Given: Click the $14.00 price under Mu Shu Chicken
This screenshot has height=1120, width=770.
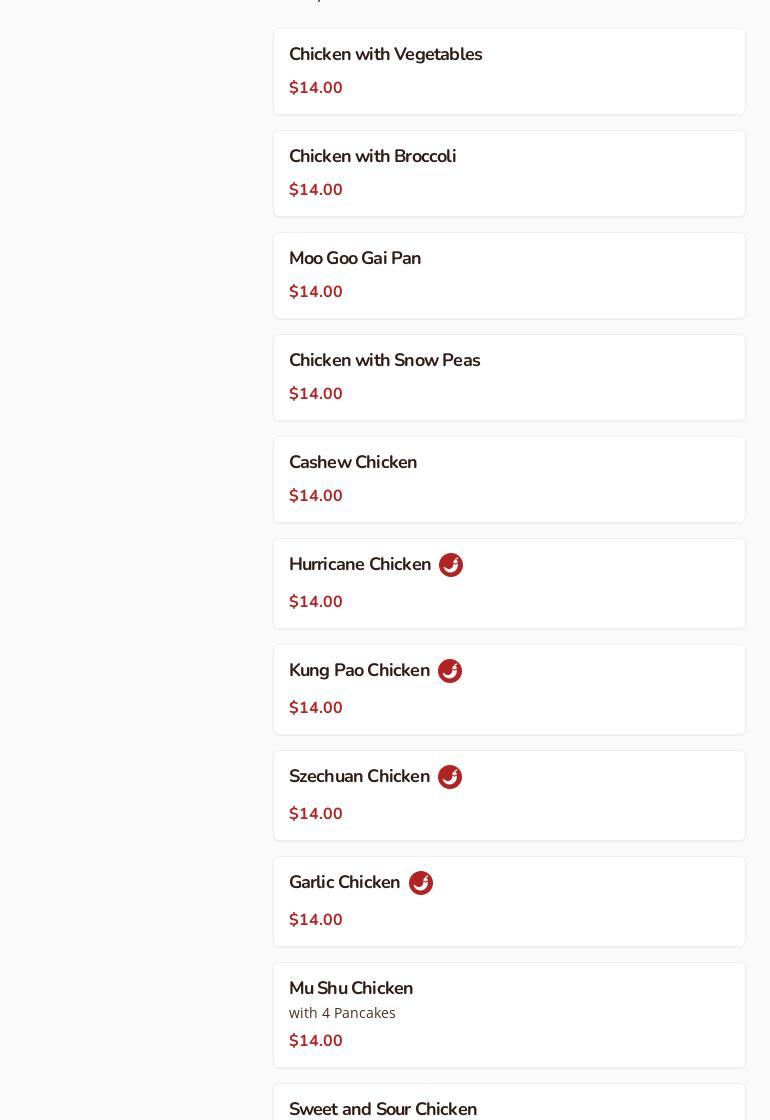Looking at the screenshot, I should click(x=316, y=1041).
